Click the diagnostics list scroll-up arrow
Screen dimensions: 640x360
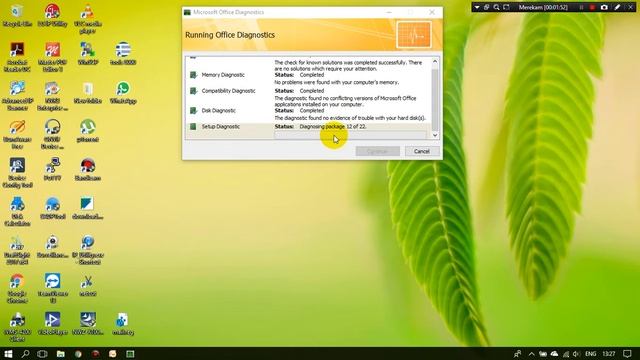[x=435, y=62]
